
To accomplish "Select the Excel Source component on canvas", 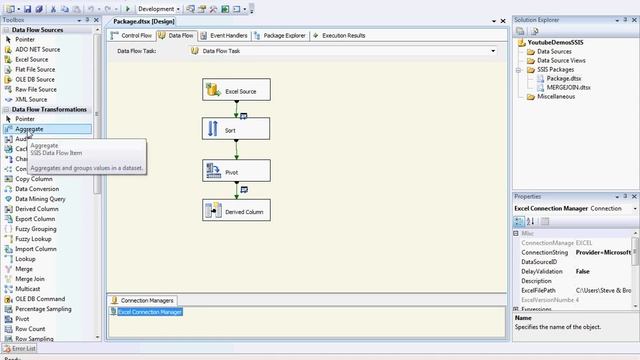I will 236,90.
